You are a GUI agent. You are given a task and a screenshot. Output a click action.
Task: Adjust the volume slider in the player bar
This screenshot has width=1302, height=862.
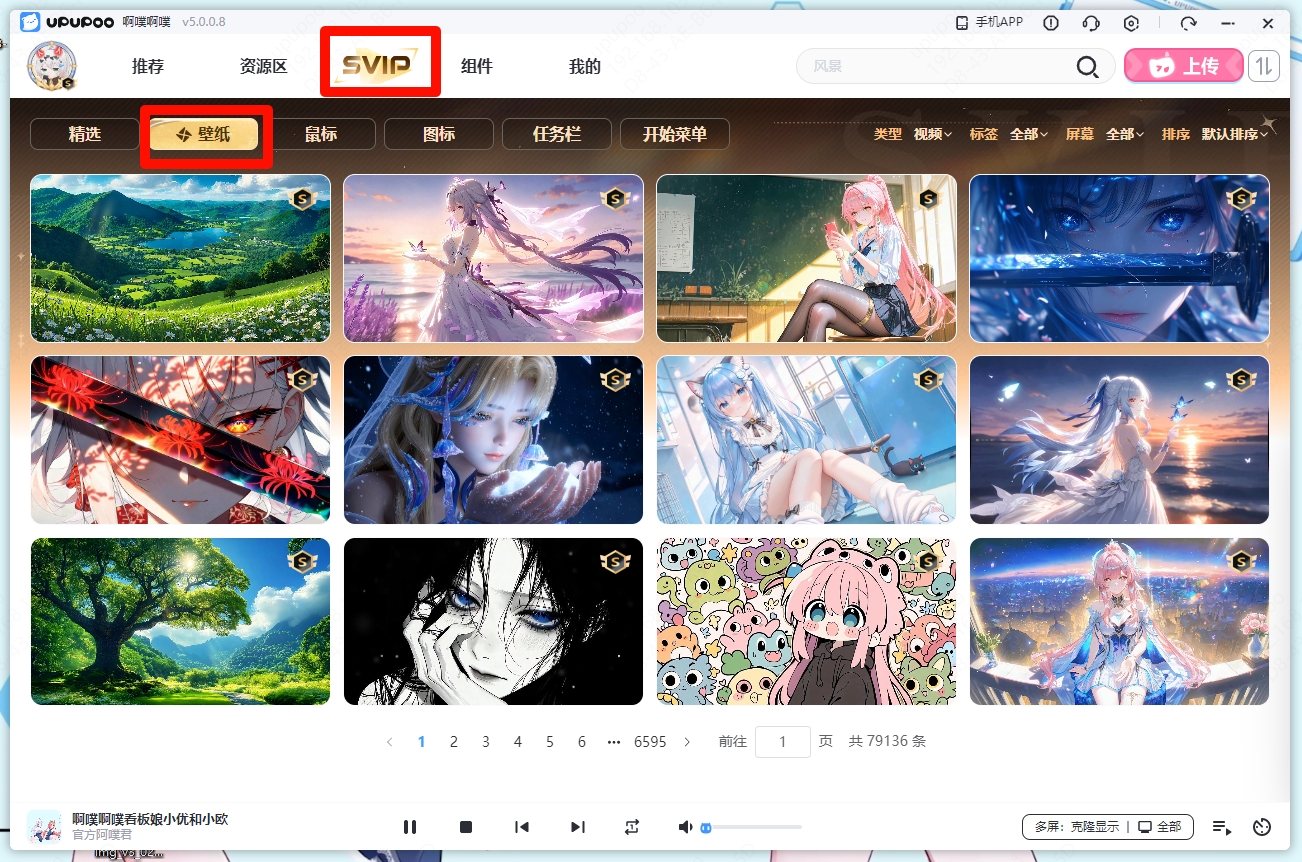pyautogui.click(x=750, y=827)
